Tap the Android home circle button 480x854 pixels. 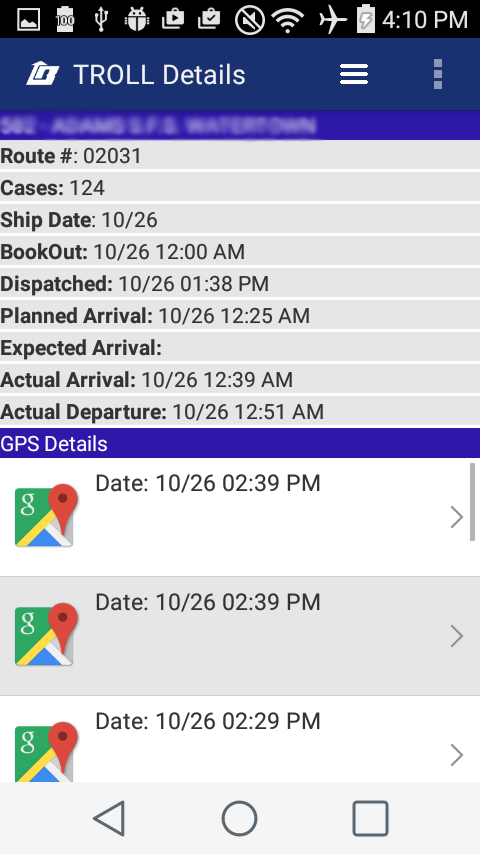click(x=239, y=818)
